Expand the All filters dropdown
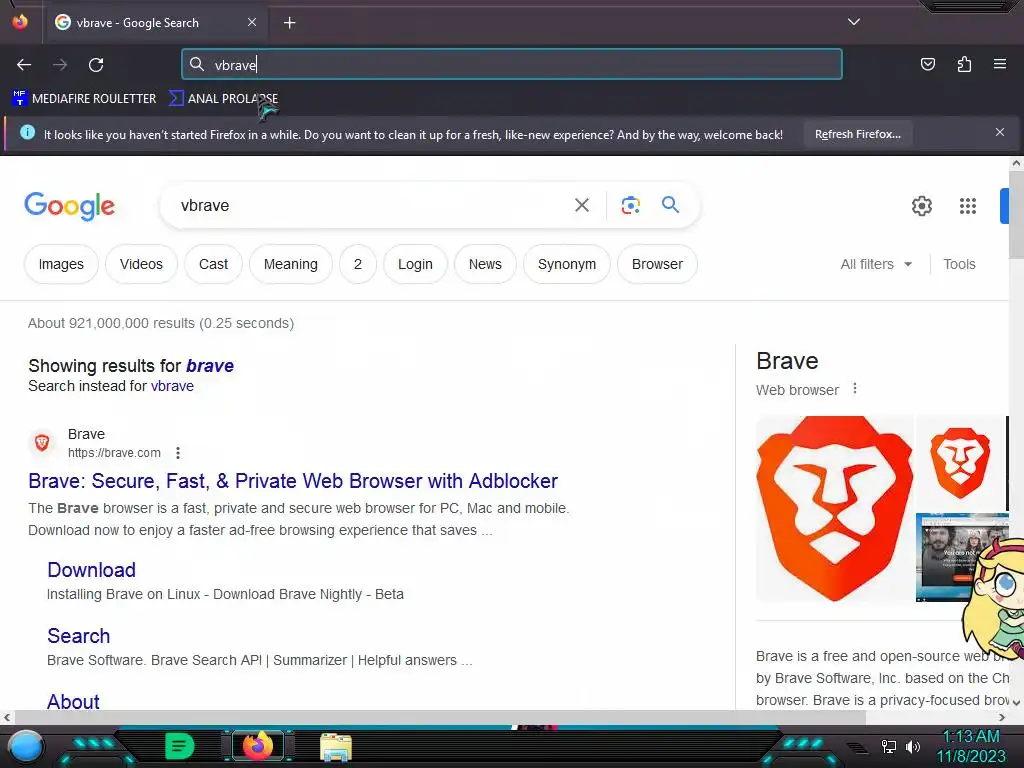This screenshot has width=1024, height=768. 876,264
